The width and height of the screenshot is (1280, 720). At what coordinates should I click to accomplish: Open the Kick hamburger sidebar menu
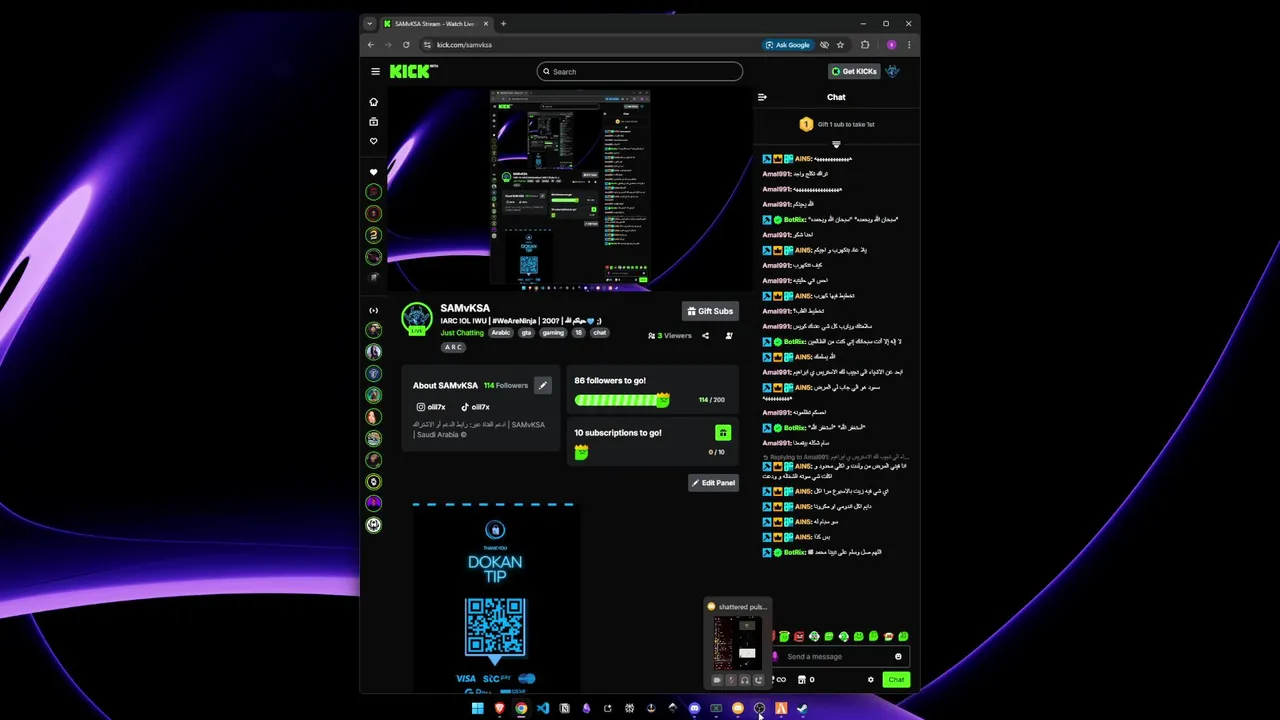pos(375,71)
